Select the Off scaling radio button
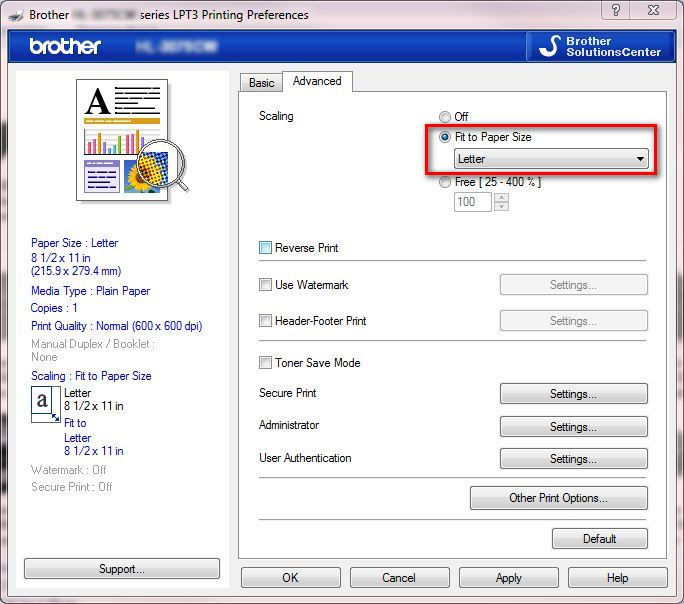Screen dimensions: 684x604 [445, 117]
